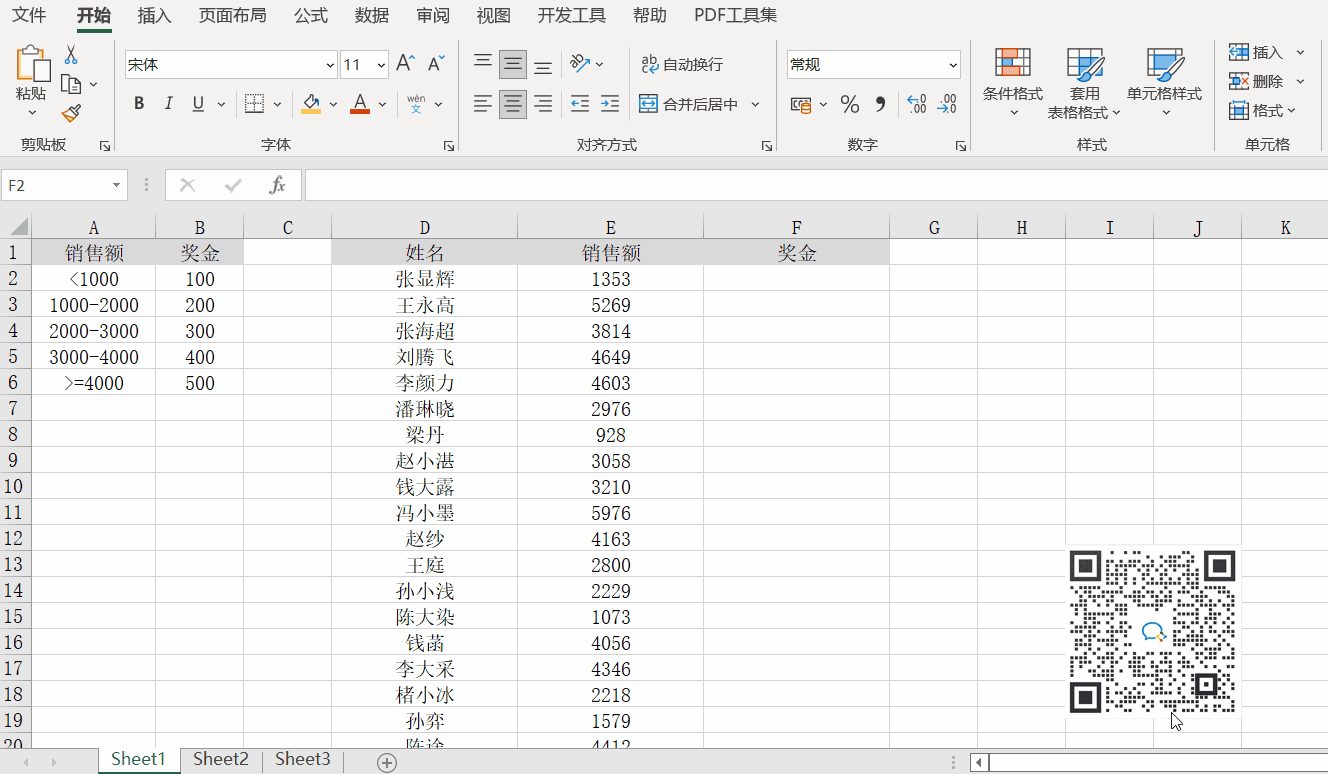The image size is (1328, 774).
Task: Select cell with name 张显辉
Action: click(424, 279)
